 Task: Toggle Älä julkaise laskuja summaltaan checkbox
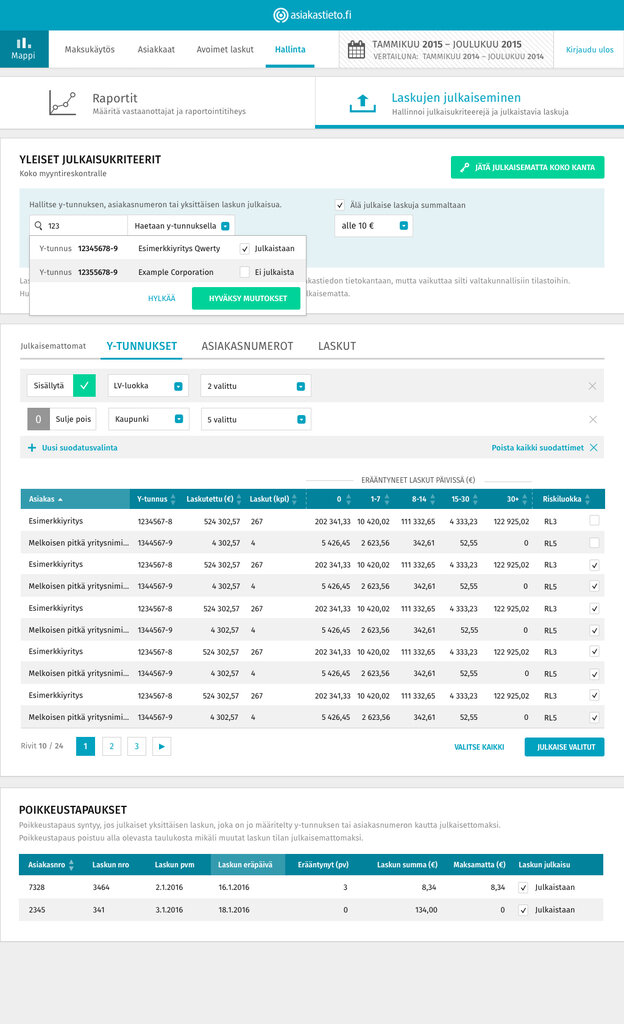click(339, 205)
